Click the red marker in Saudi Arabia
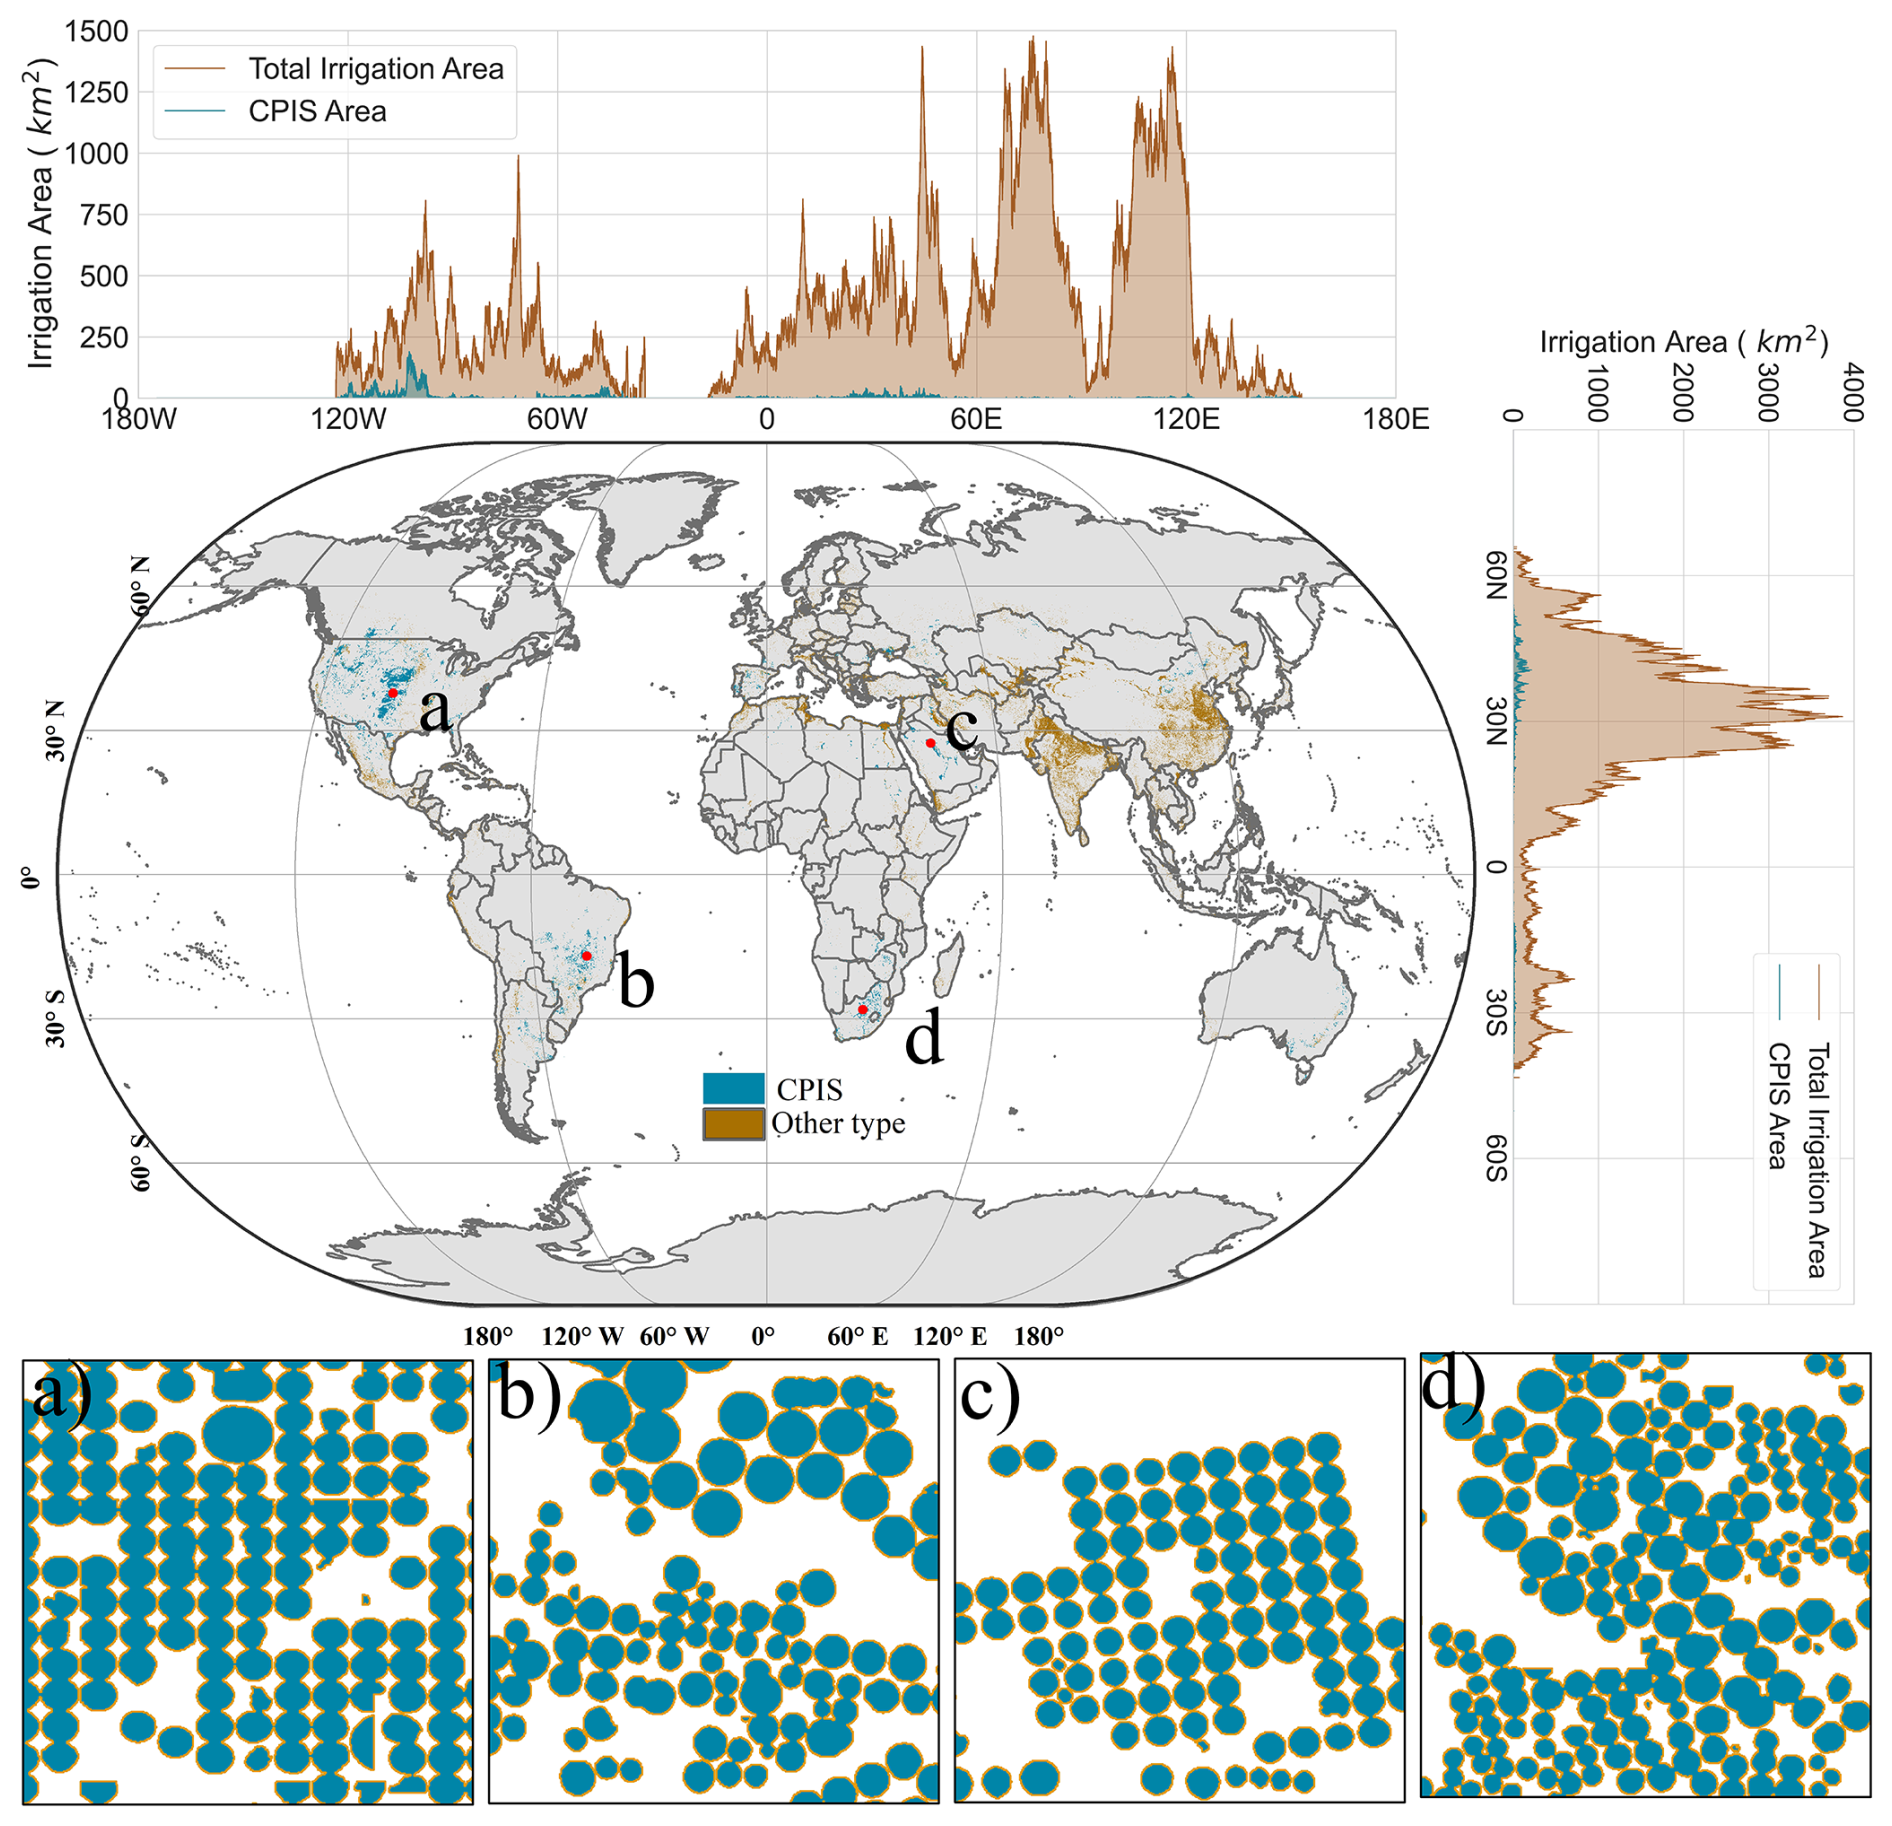1892x1826 pixels. point(930,743)
